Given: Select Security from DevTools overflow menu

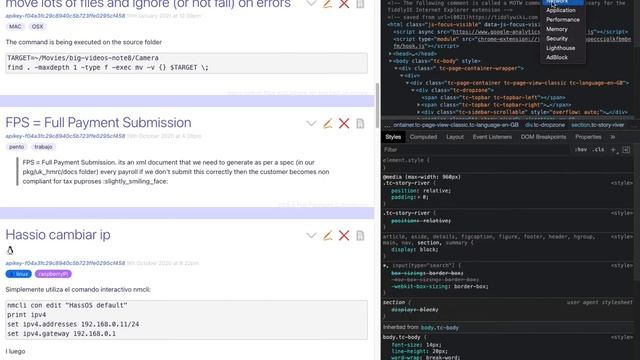Looking at the screenshot, I should pos(557,38).
